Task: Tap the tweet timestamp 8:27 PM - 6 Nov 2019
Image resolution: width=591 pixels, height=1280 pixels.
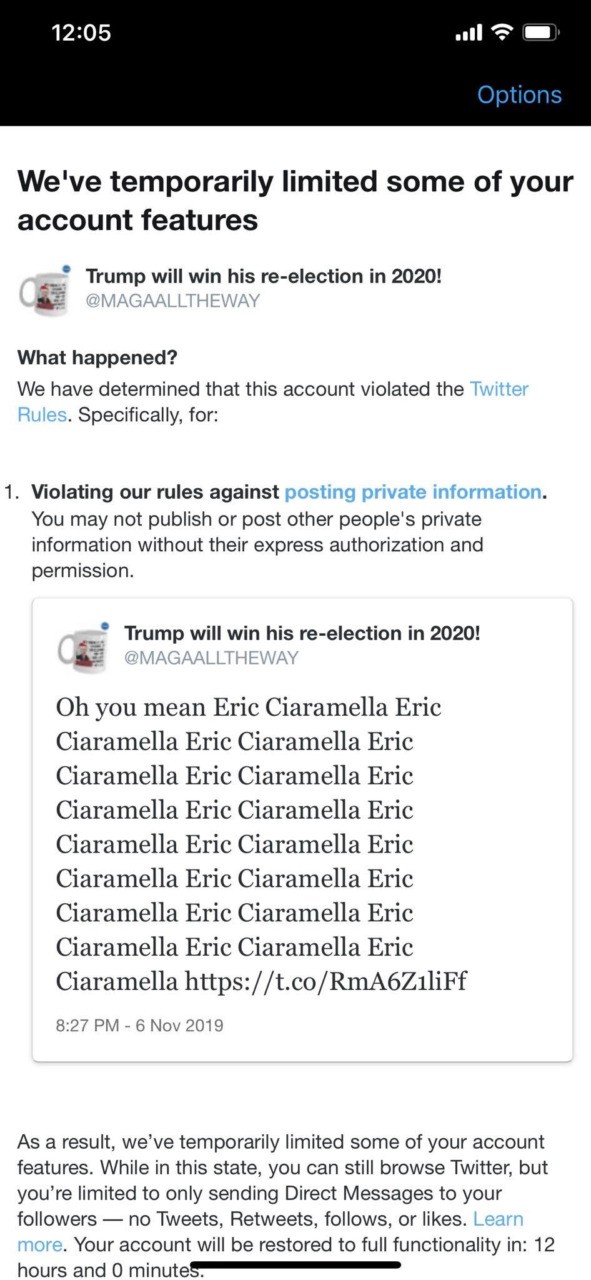Action: pyautogui.click(x=140, y=1025)
